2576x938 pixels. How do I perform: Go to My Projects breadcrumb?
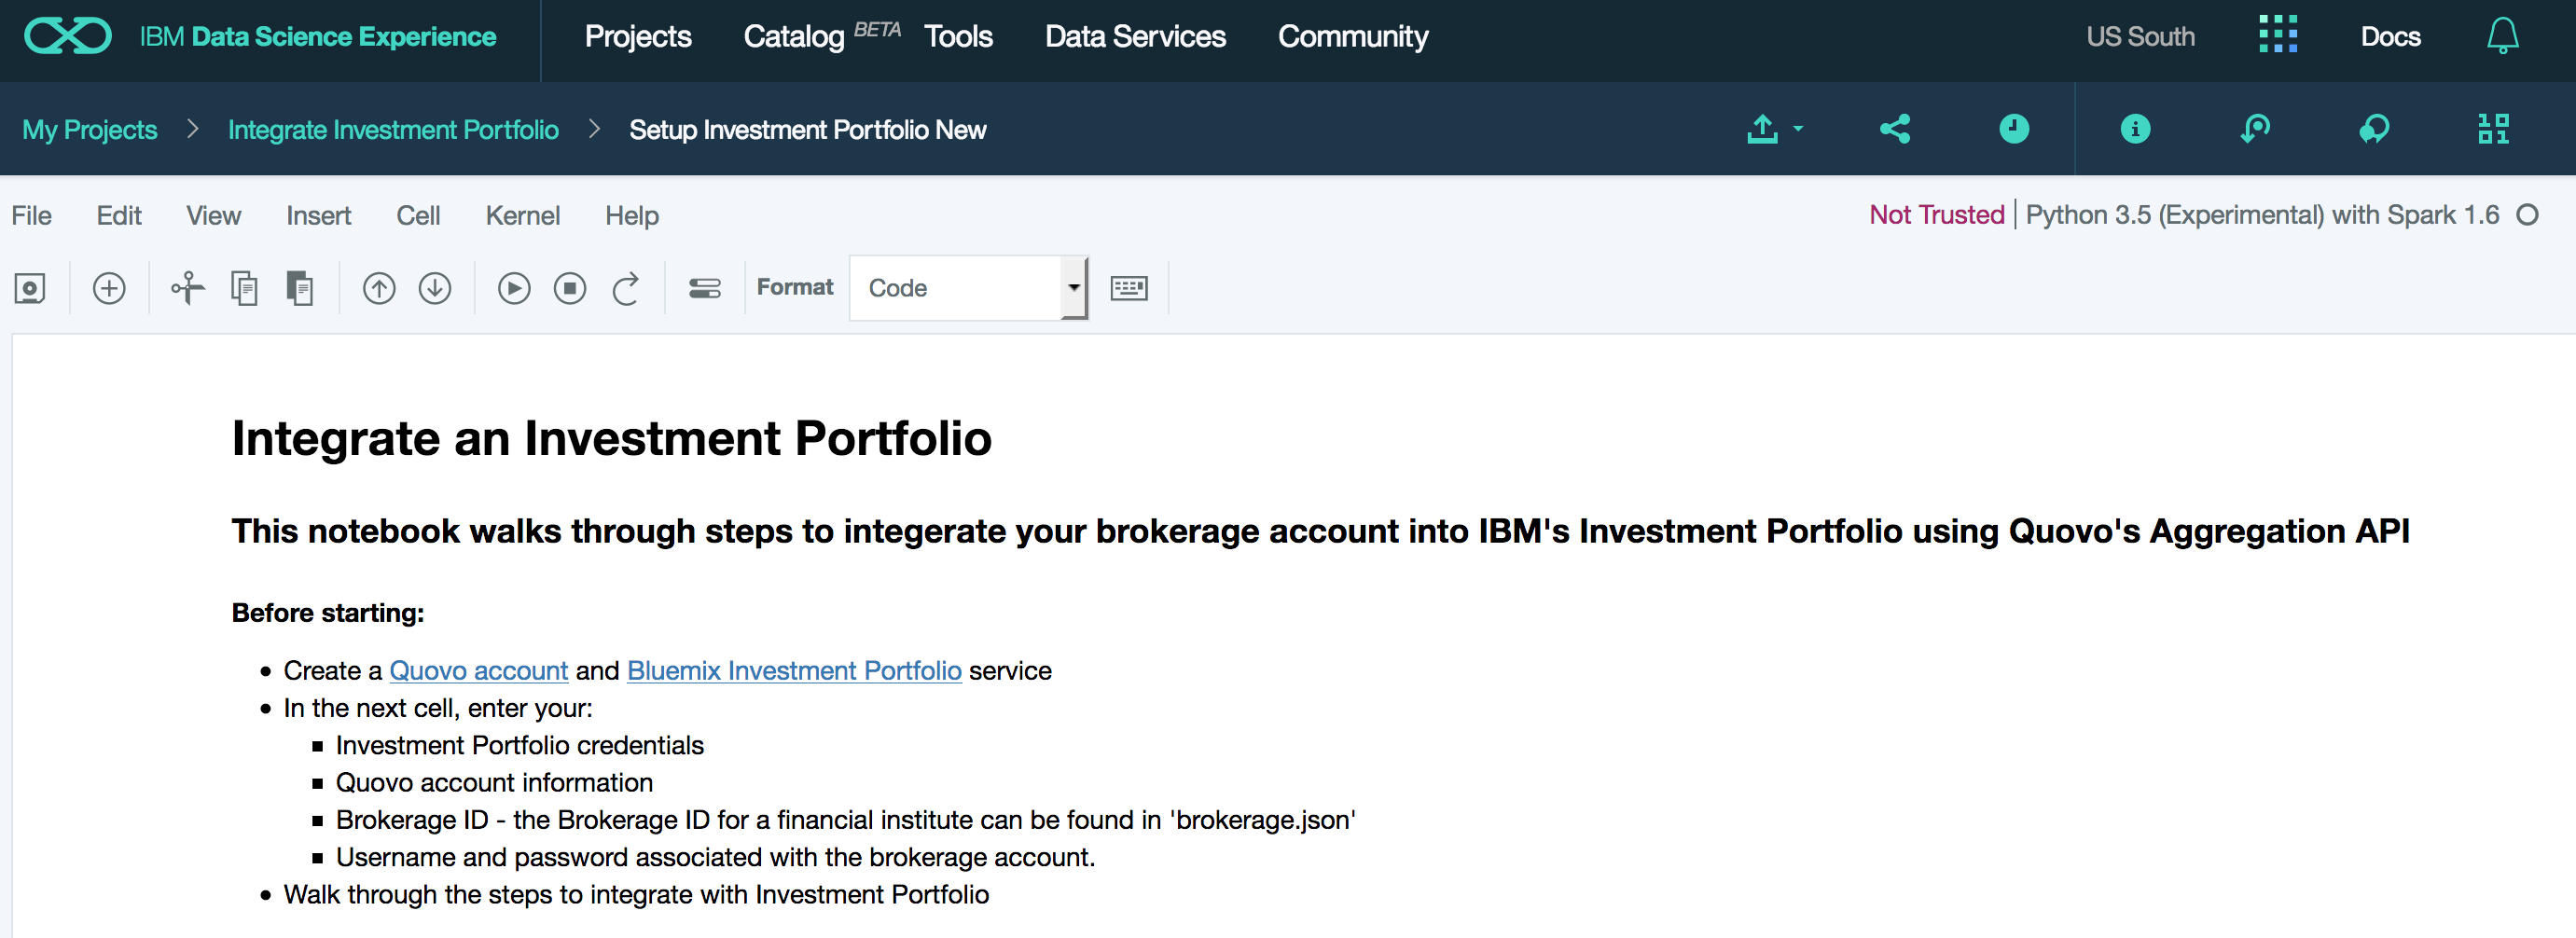coord(90,130)
